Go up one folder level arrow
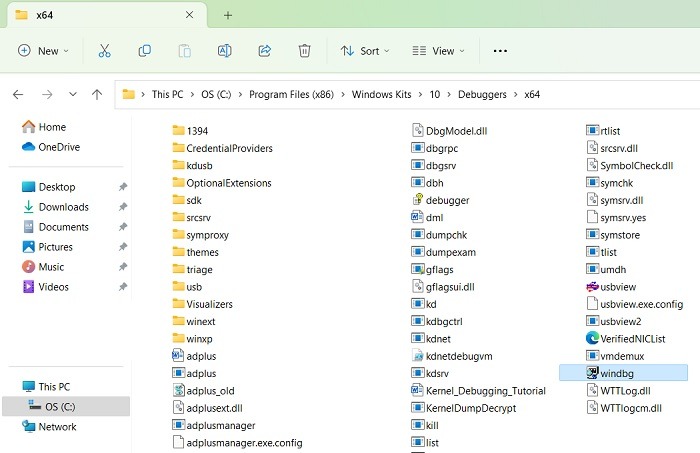 [x=97, y=95]
